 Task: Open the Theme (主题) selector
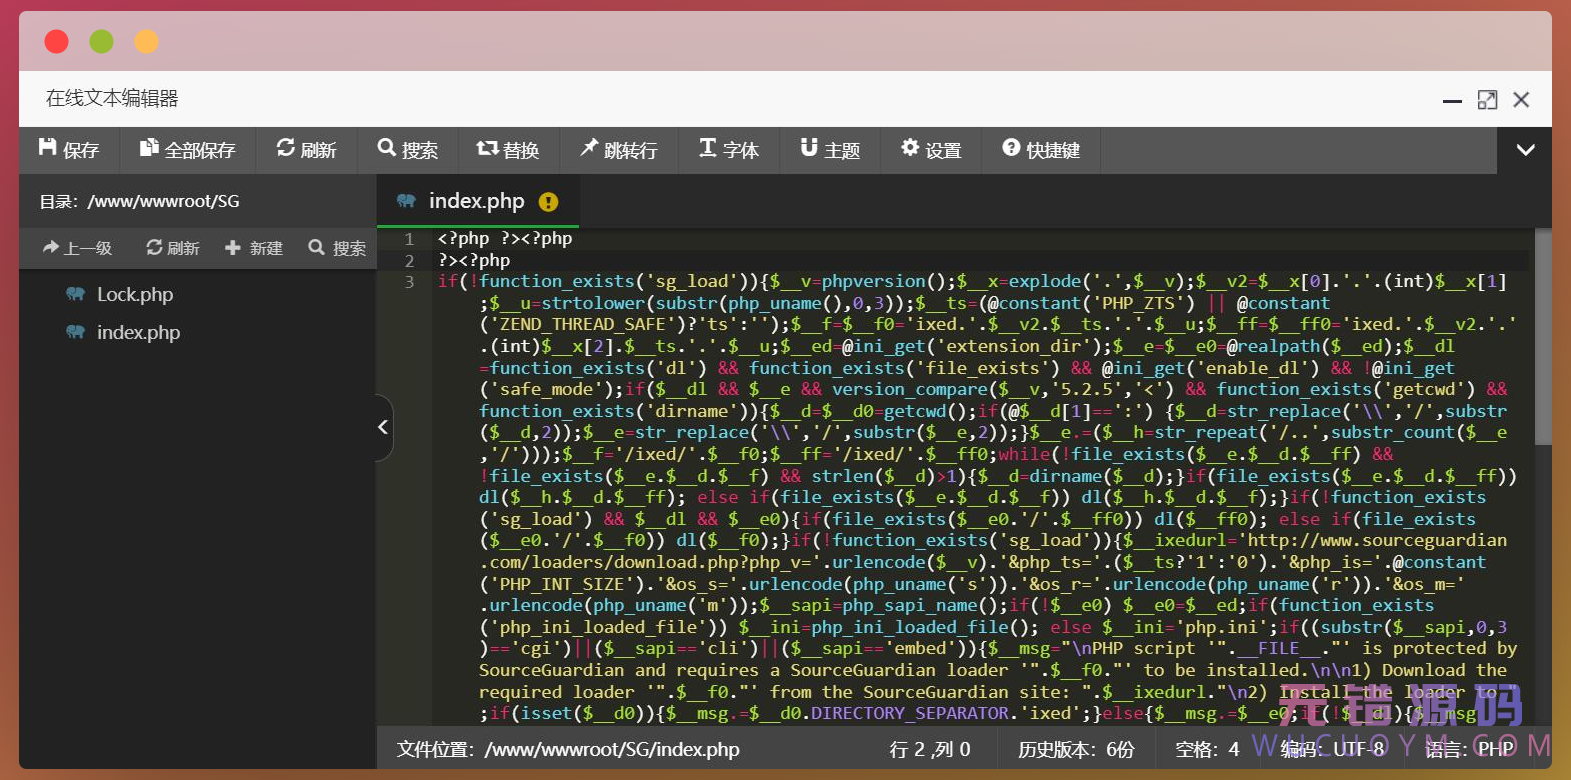[x=830, y=150]
